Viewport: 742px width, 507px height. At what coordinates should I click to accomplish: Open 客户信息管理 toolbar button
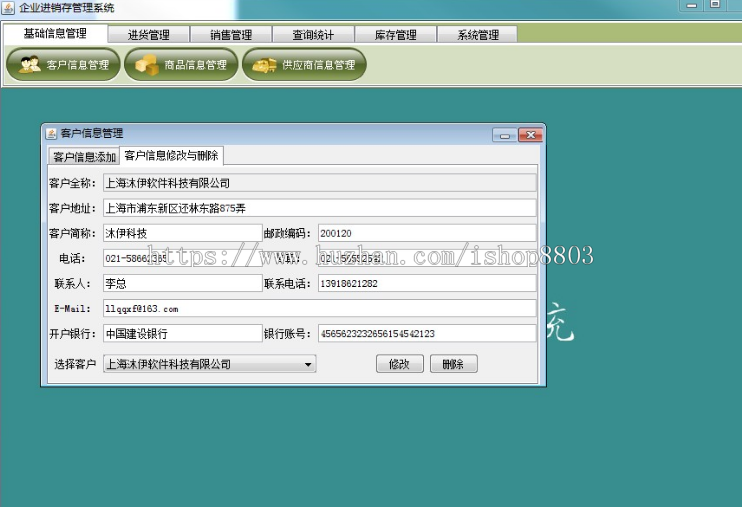click(x=63, y=65)
